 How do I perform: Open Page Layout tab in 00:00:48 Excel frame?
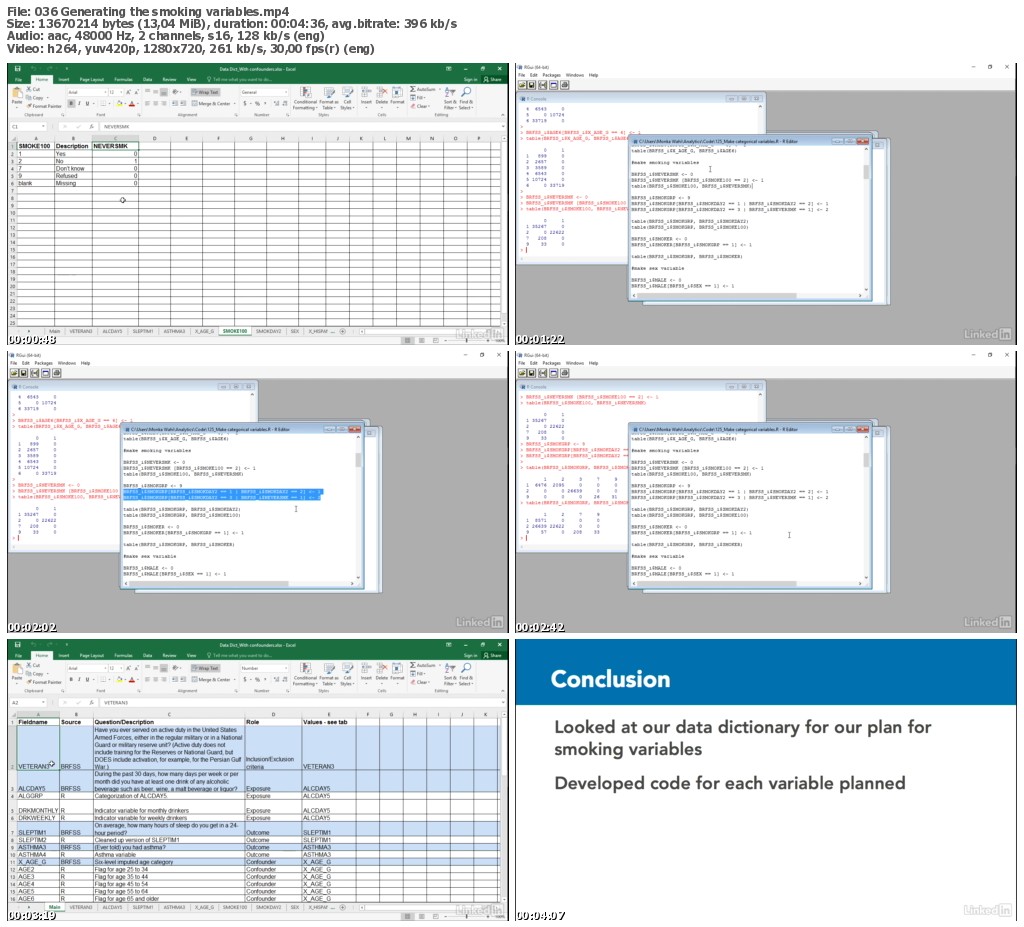tap(92, 79)
